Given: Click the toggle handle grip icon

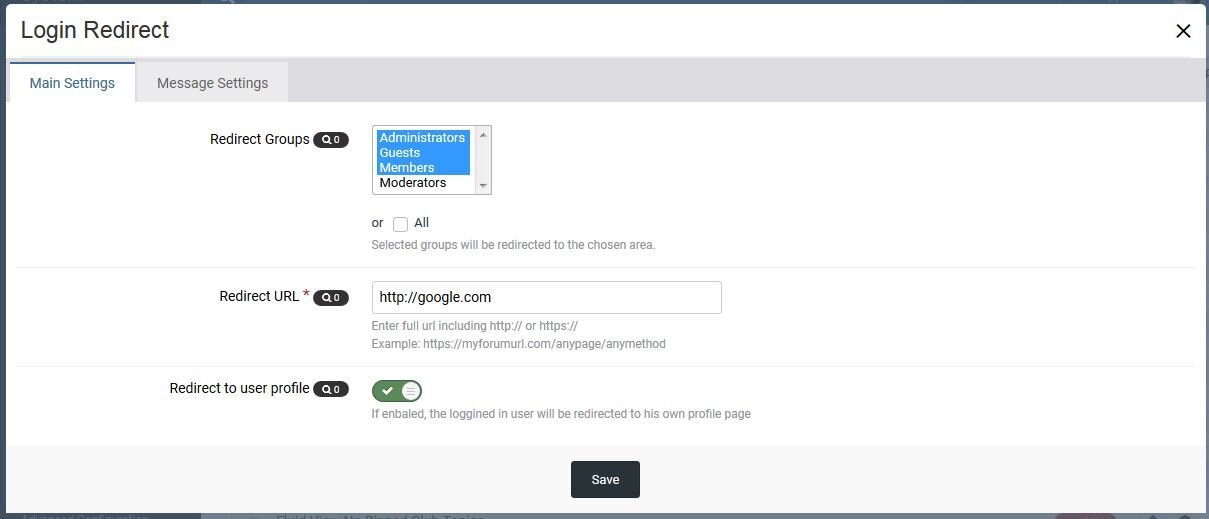Looking at the screenshot, I should [410, 391].
